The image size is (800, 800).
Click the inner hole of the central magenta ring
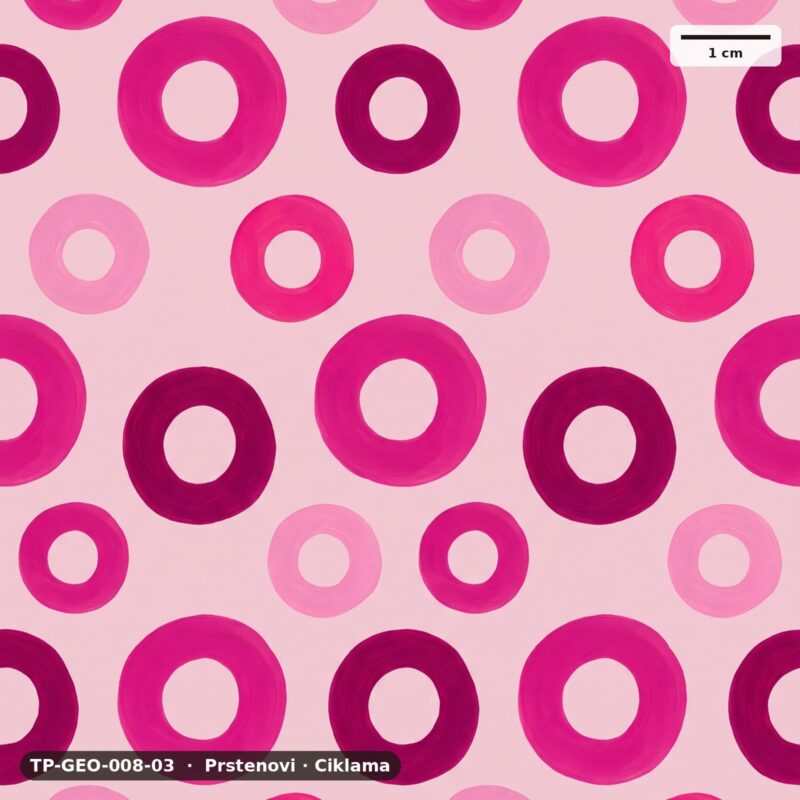(x=399, y=399)
